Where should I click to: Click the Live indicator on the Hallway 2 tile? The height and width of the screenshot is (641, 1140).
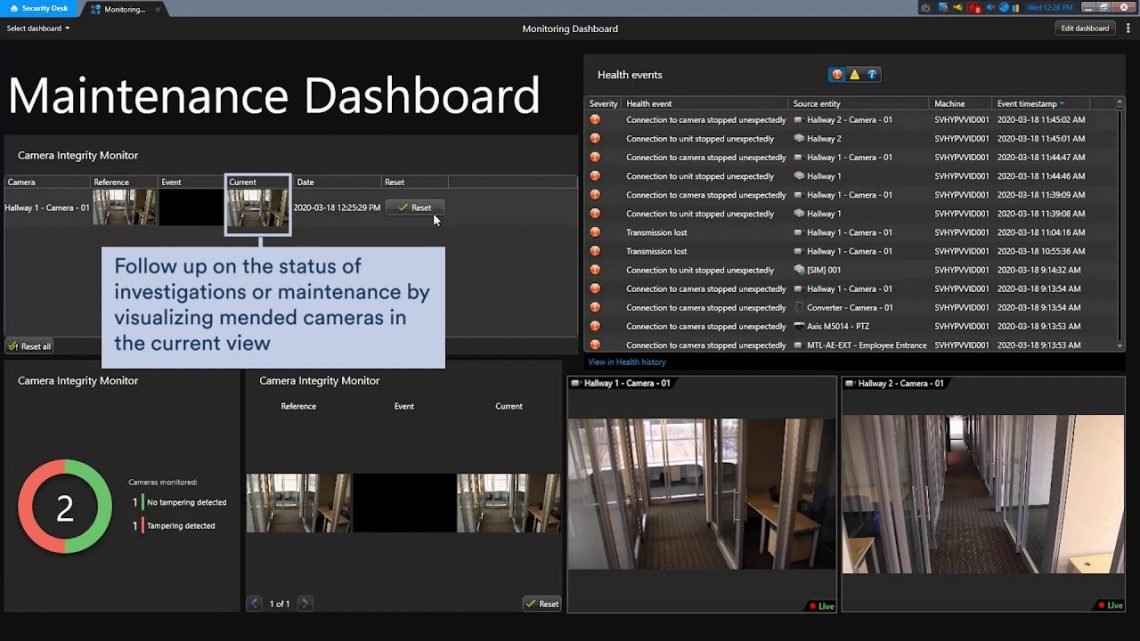[1108, 605]
